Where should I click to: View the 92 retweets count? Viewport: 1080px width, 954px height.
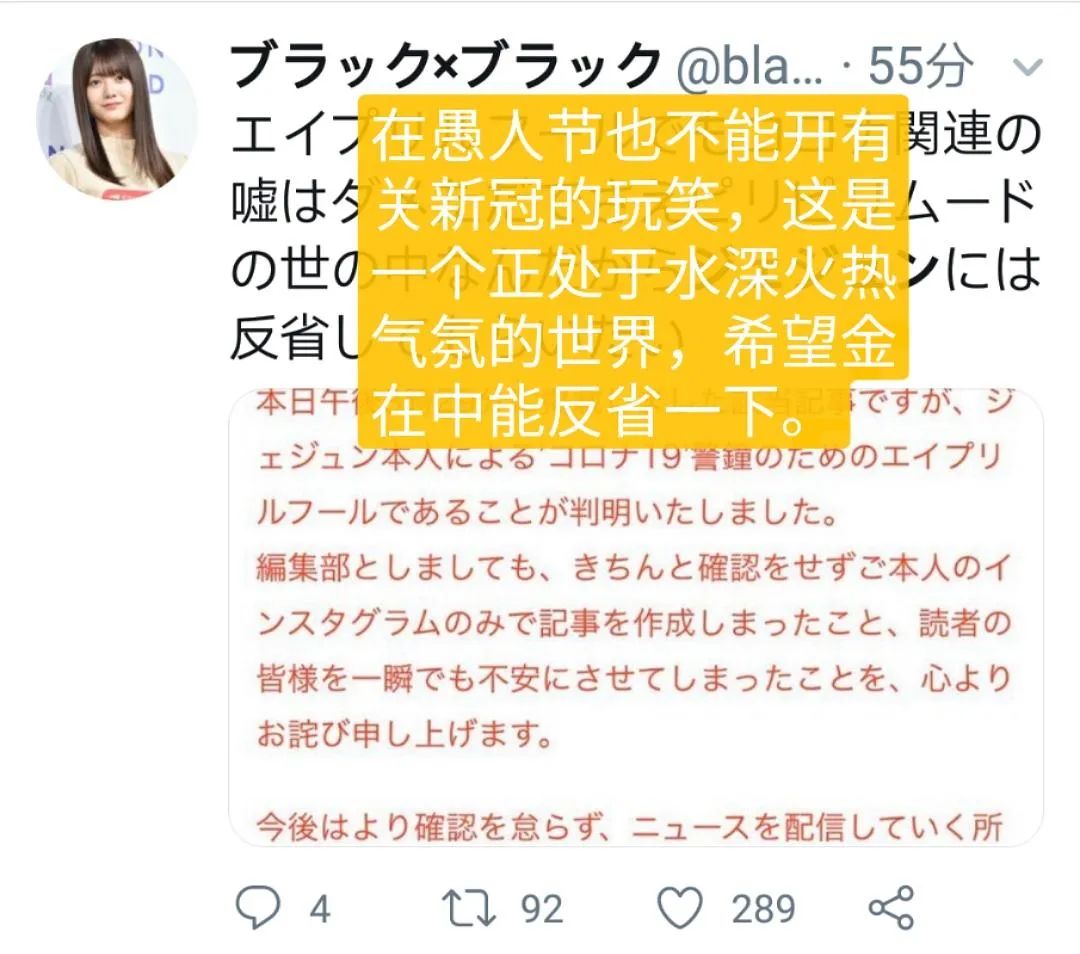click(541, 909)
